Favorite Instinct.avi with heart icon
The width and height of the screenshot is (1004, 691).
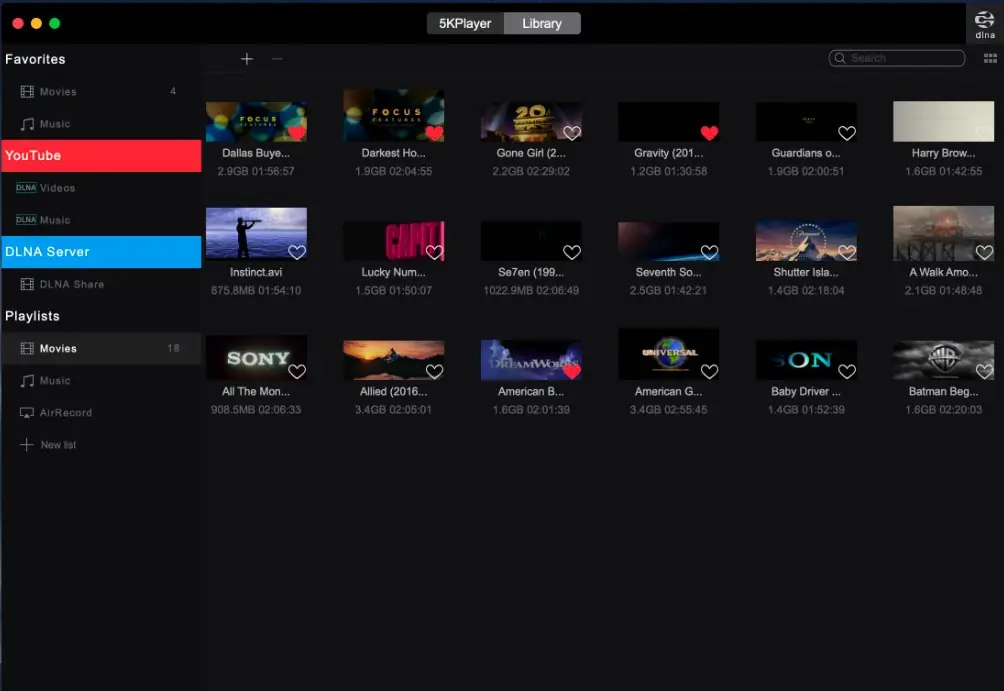click(296, 252)
